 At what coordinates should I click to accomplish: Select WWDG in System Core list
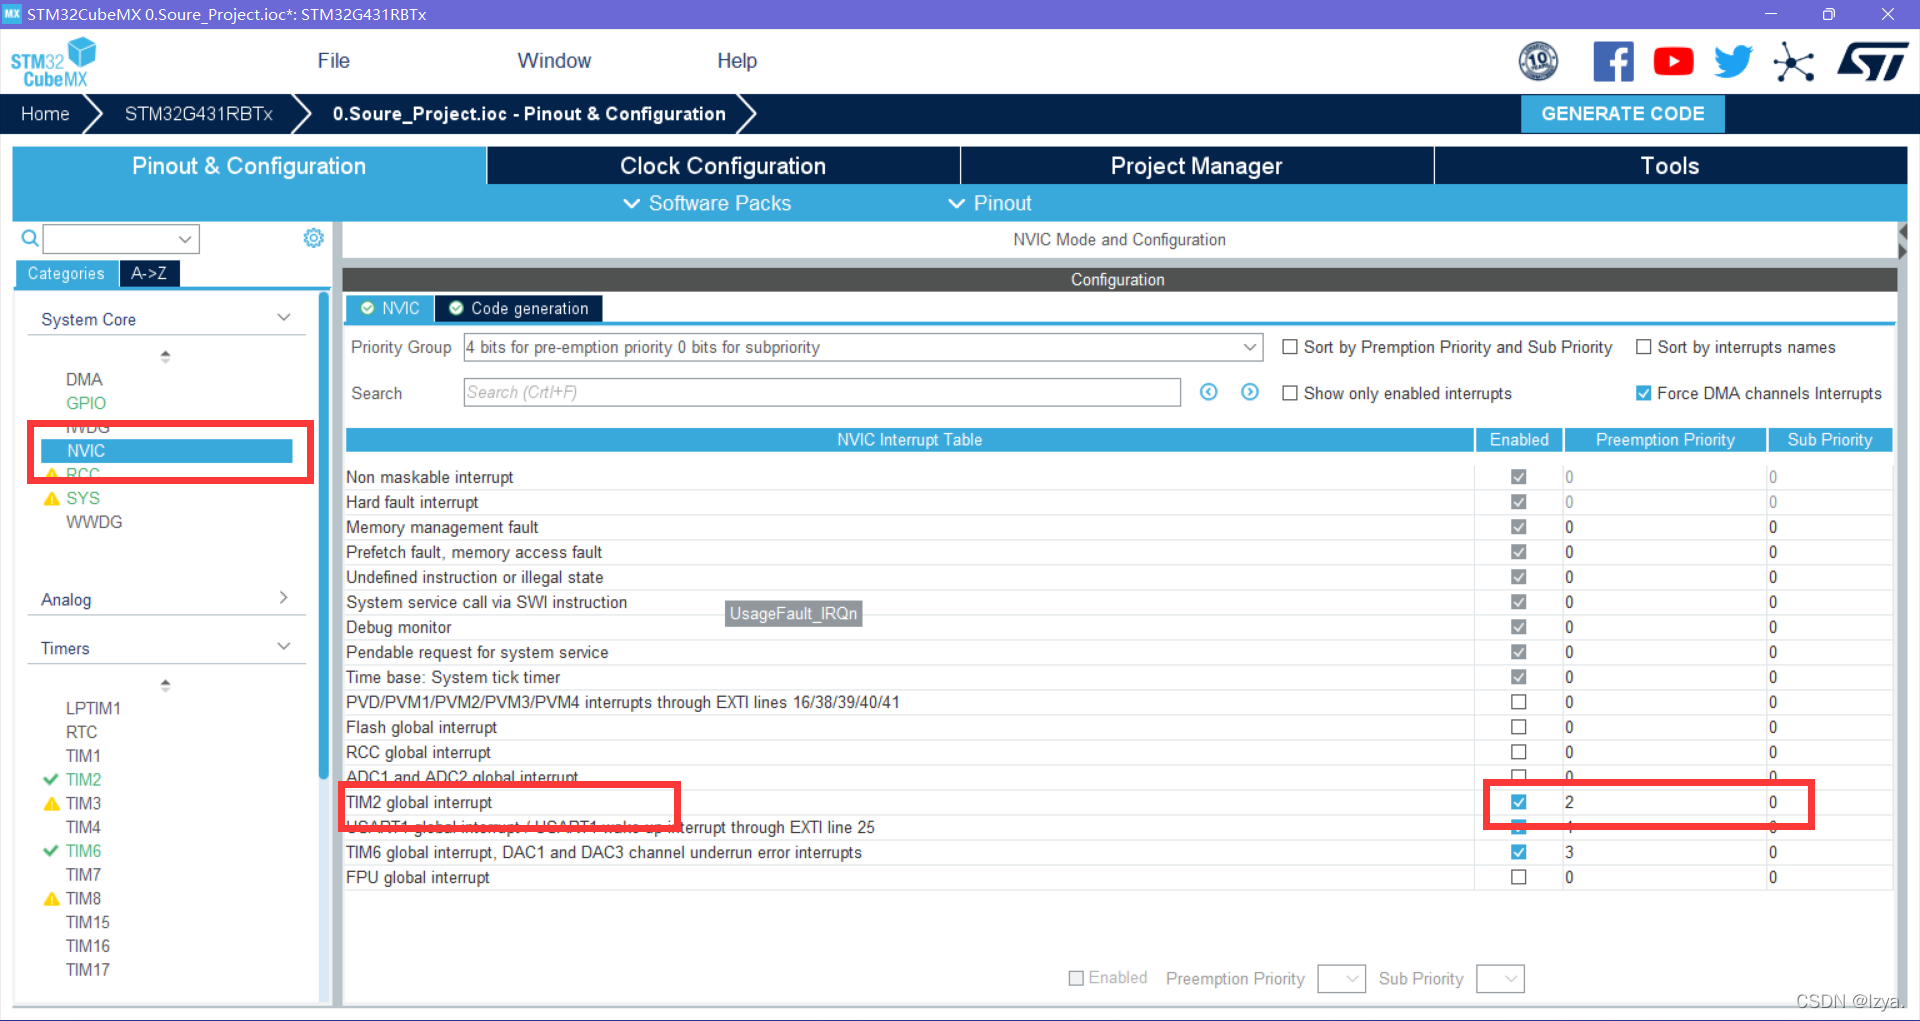(x=94, y=522)
